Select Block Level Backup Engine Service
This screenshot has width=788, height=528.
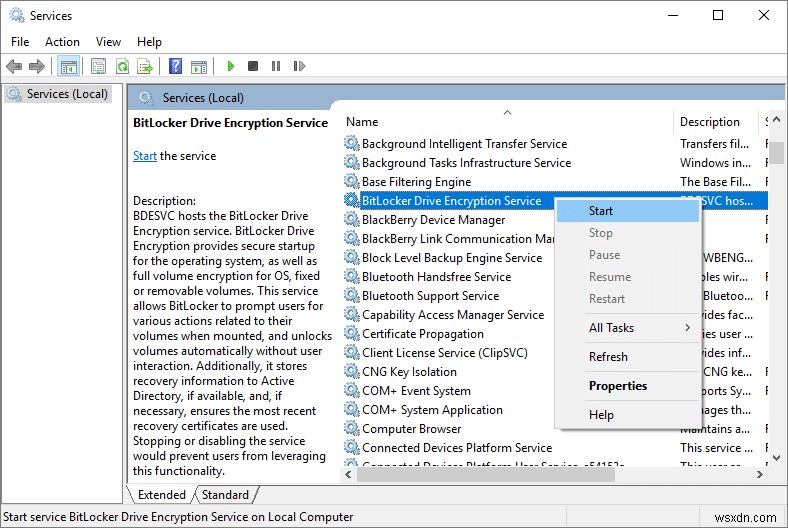[x=452, y=258]
